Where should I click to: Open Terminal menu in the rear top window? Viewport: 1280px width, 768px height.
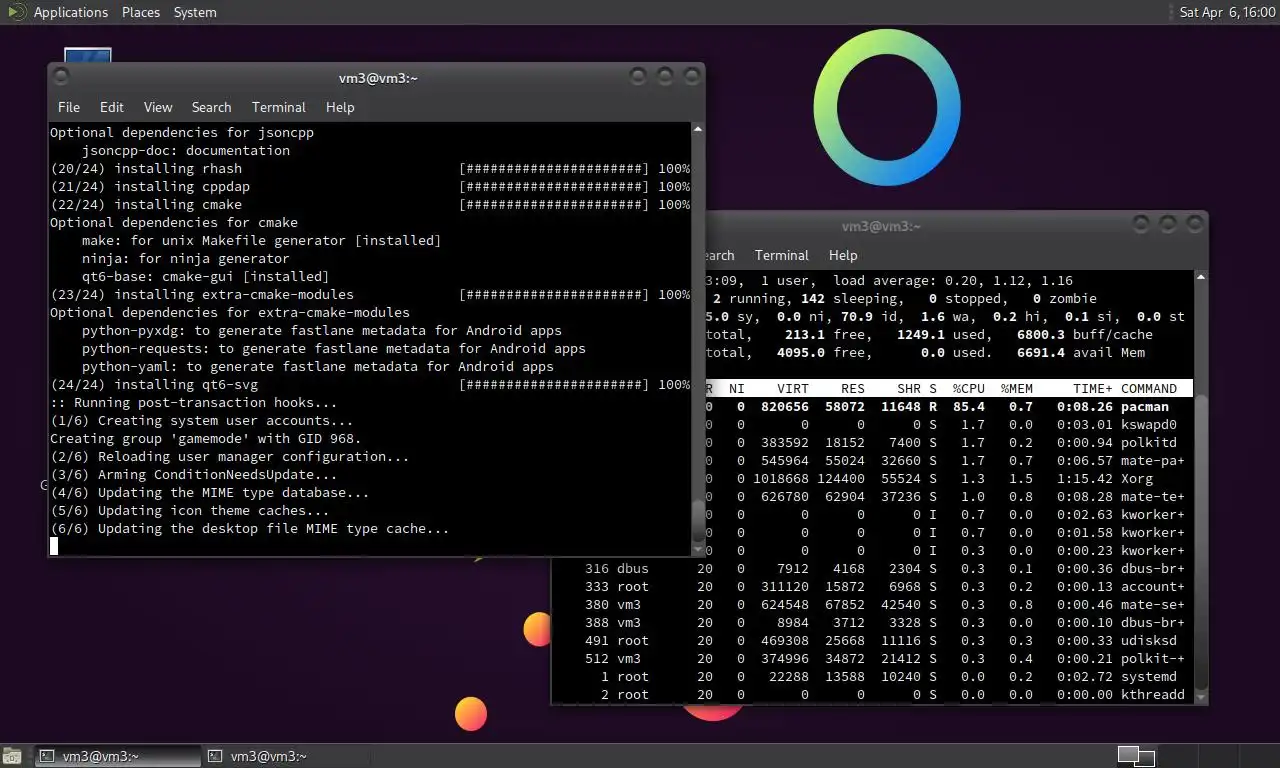782,255
